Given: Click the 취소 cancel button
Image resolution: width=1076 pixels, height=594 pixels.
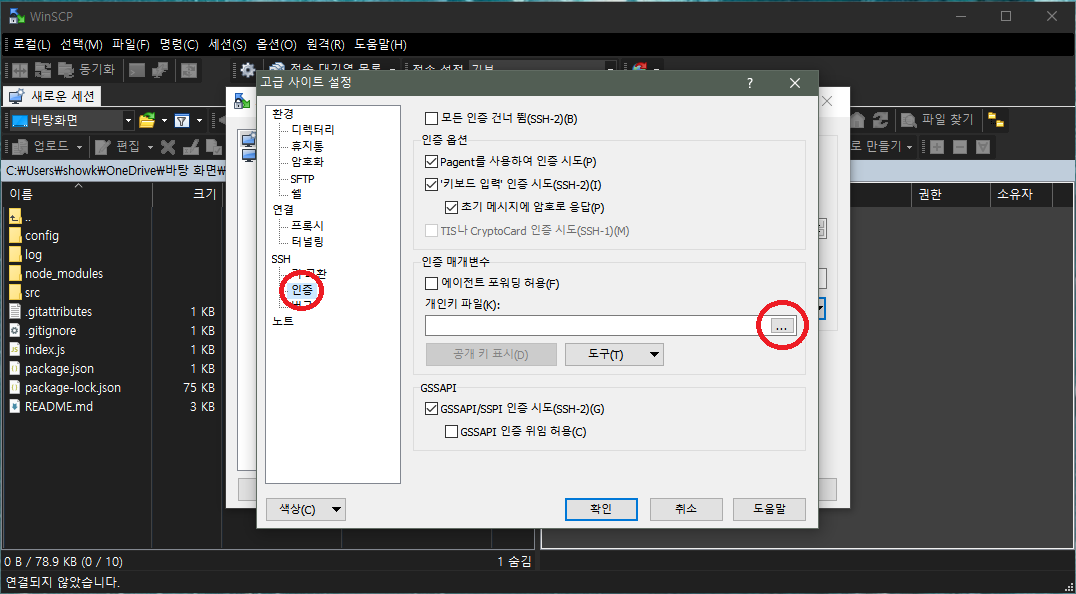Looking at the screenshot, I should coord(686,509).
